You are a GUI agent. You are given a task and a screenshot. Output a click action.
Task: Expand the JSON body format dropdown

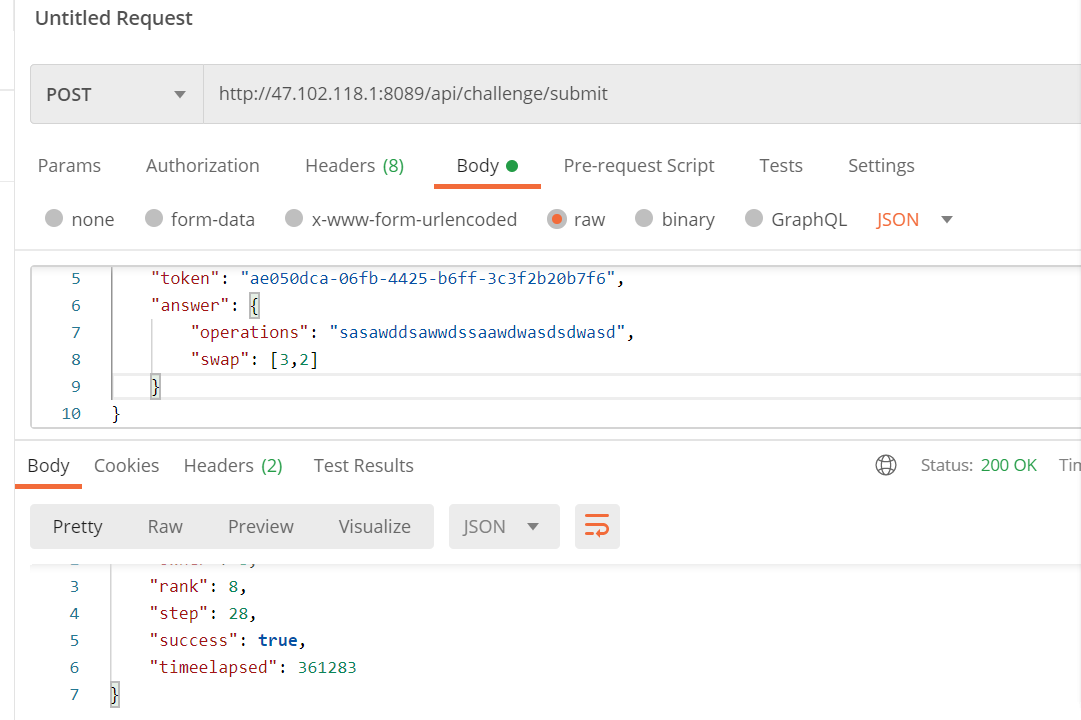[946, 220]
